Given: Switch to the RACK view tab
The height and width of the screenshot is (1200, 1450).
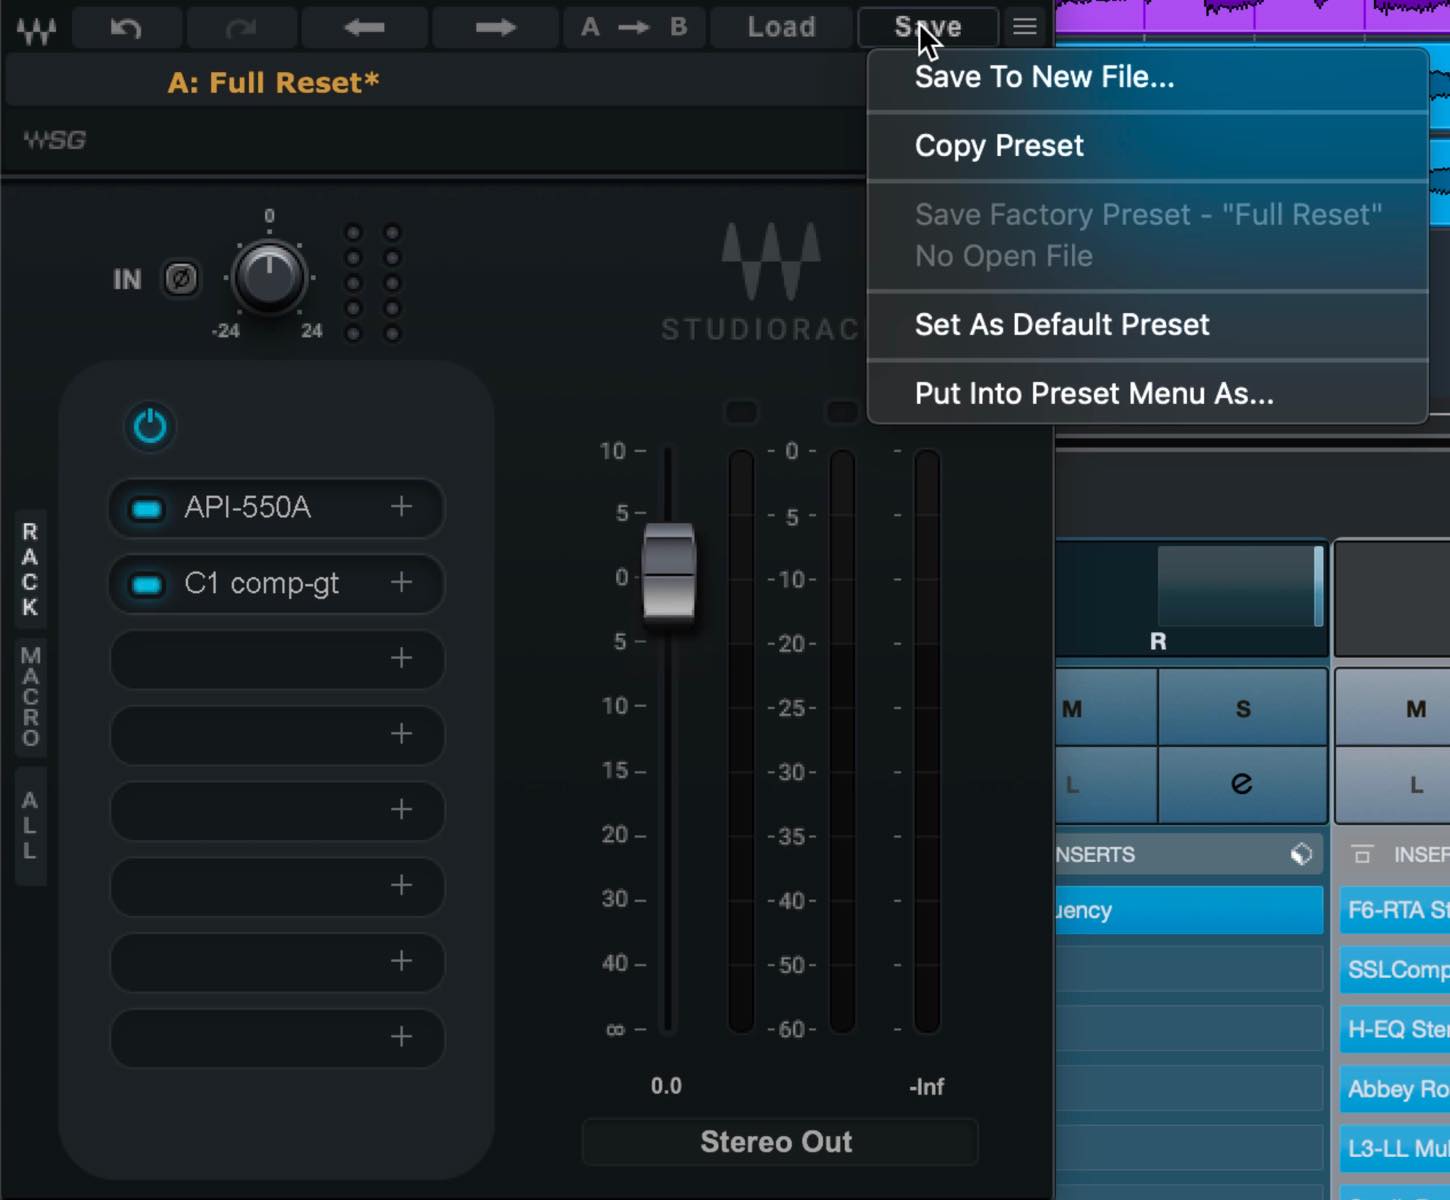Looking at the screenshot, I should (x=30, y=569).
